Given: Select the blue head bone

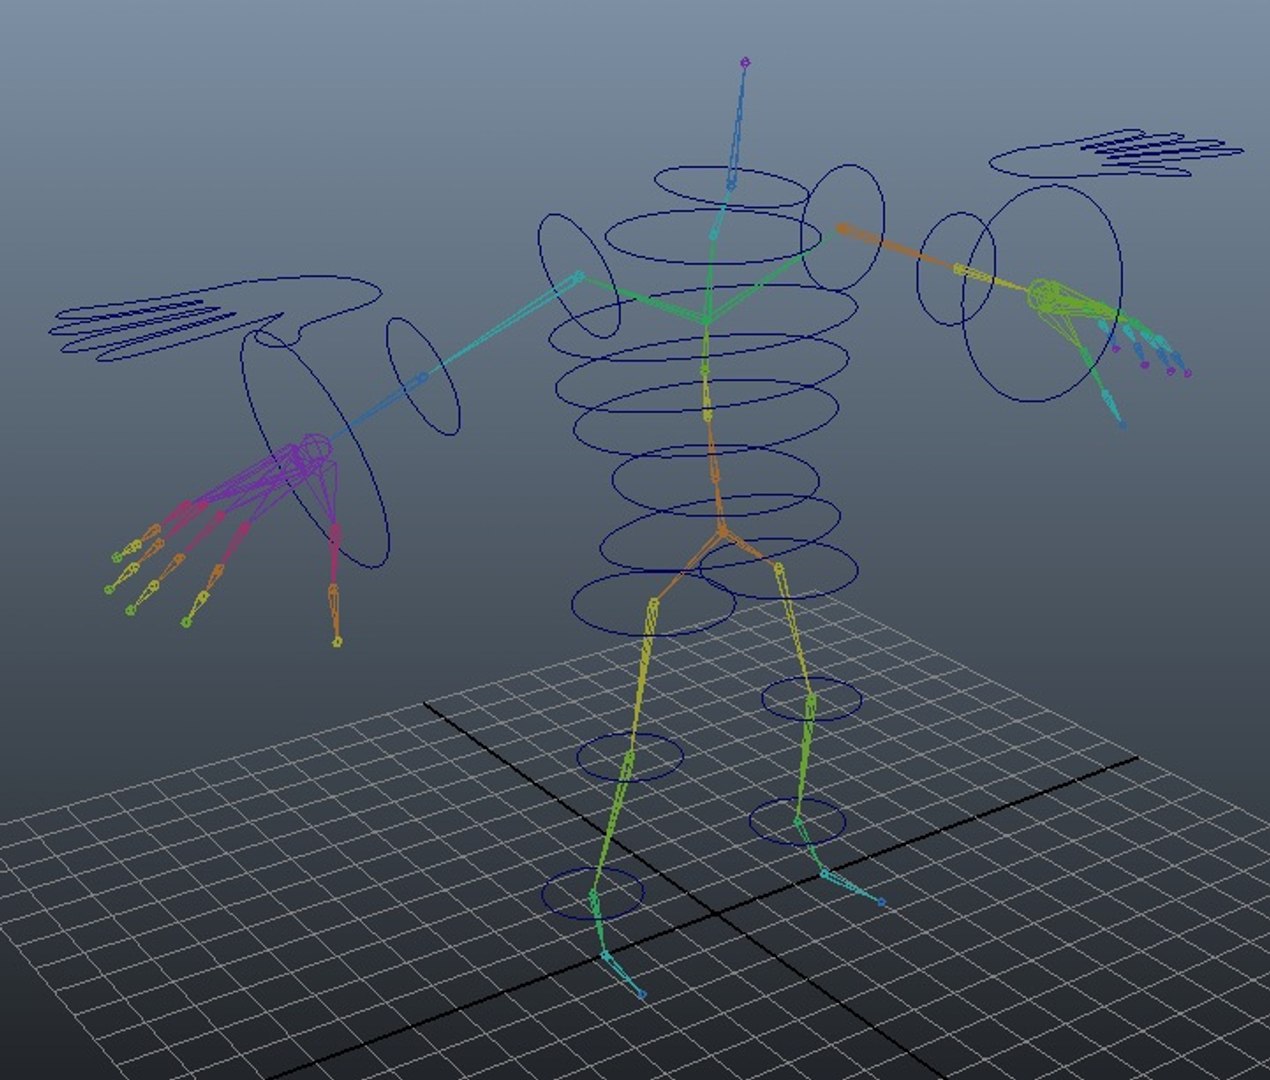Looking at the screenshot, I should 738,126.
